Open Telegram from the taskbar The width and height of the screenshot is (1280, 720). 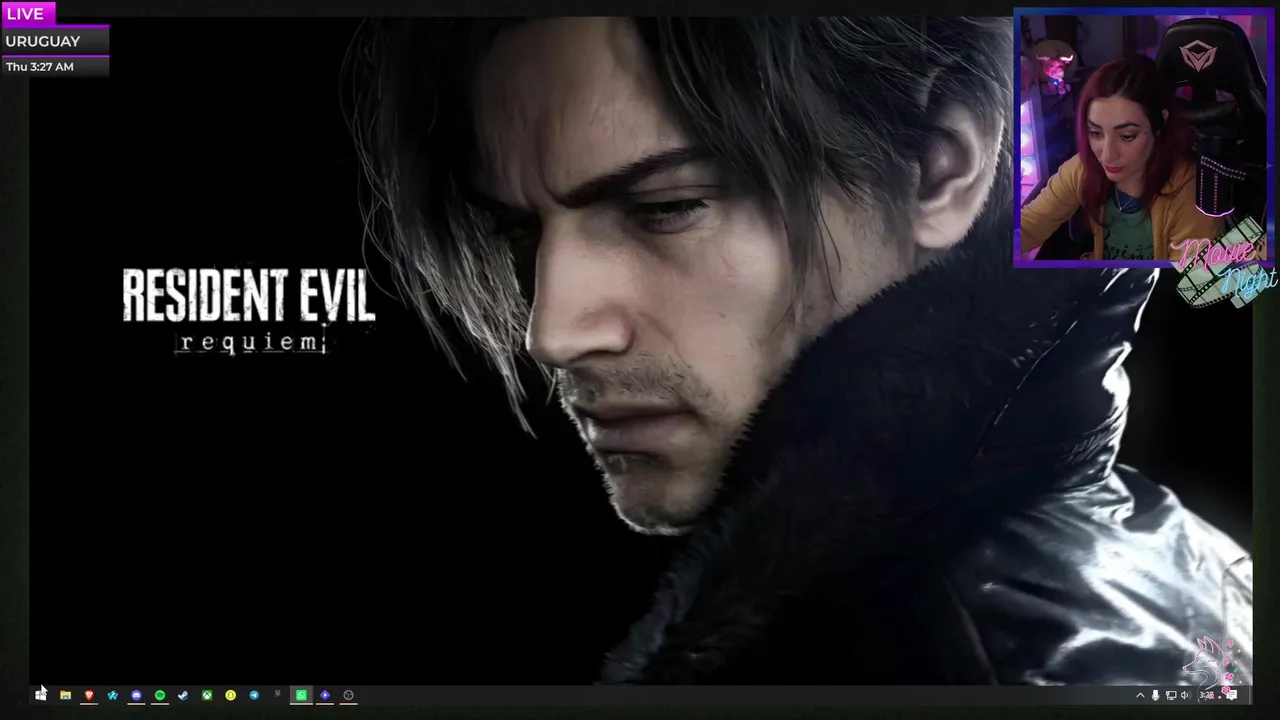coord(254,695)
